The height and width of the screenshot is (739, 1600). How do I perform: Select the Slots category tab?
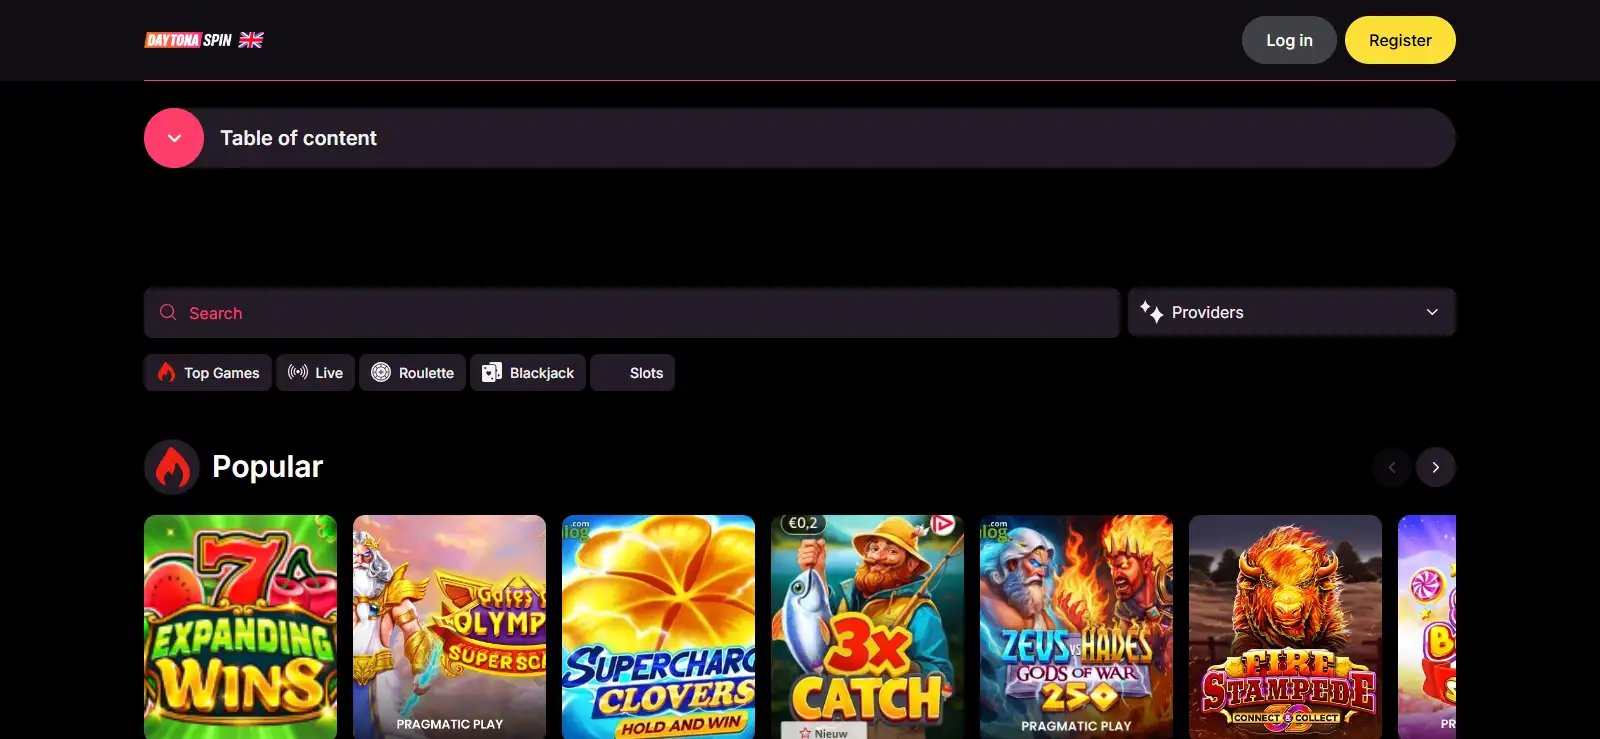click(x=632, y=373)
